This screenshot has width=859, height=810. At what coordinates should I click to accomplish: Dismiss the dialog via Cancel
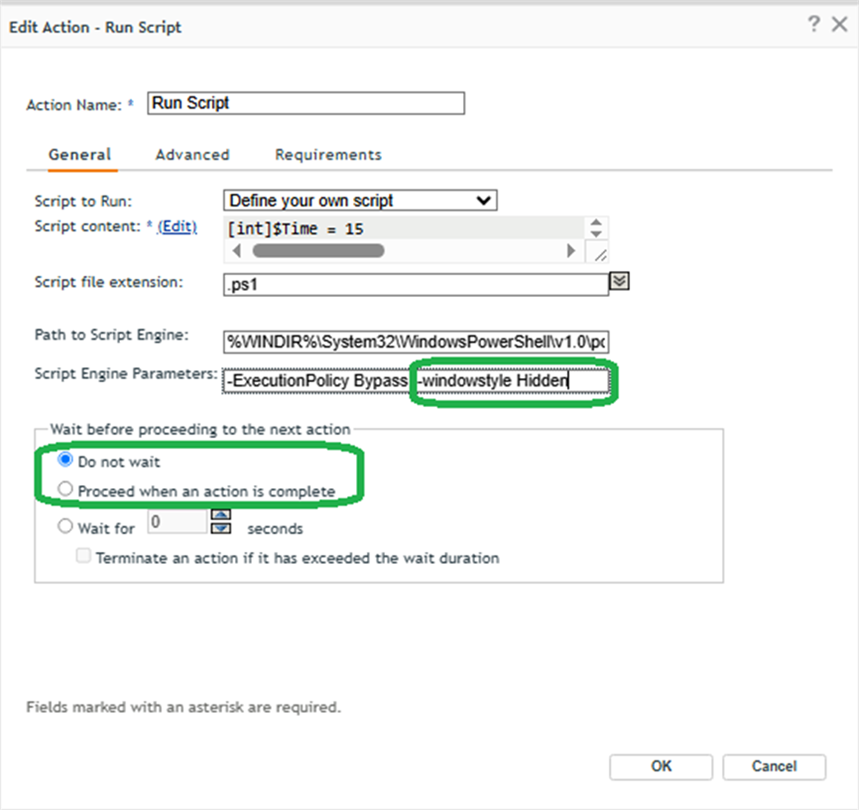point(774,767)
